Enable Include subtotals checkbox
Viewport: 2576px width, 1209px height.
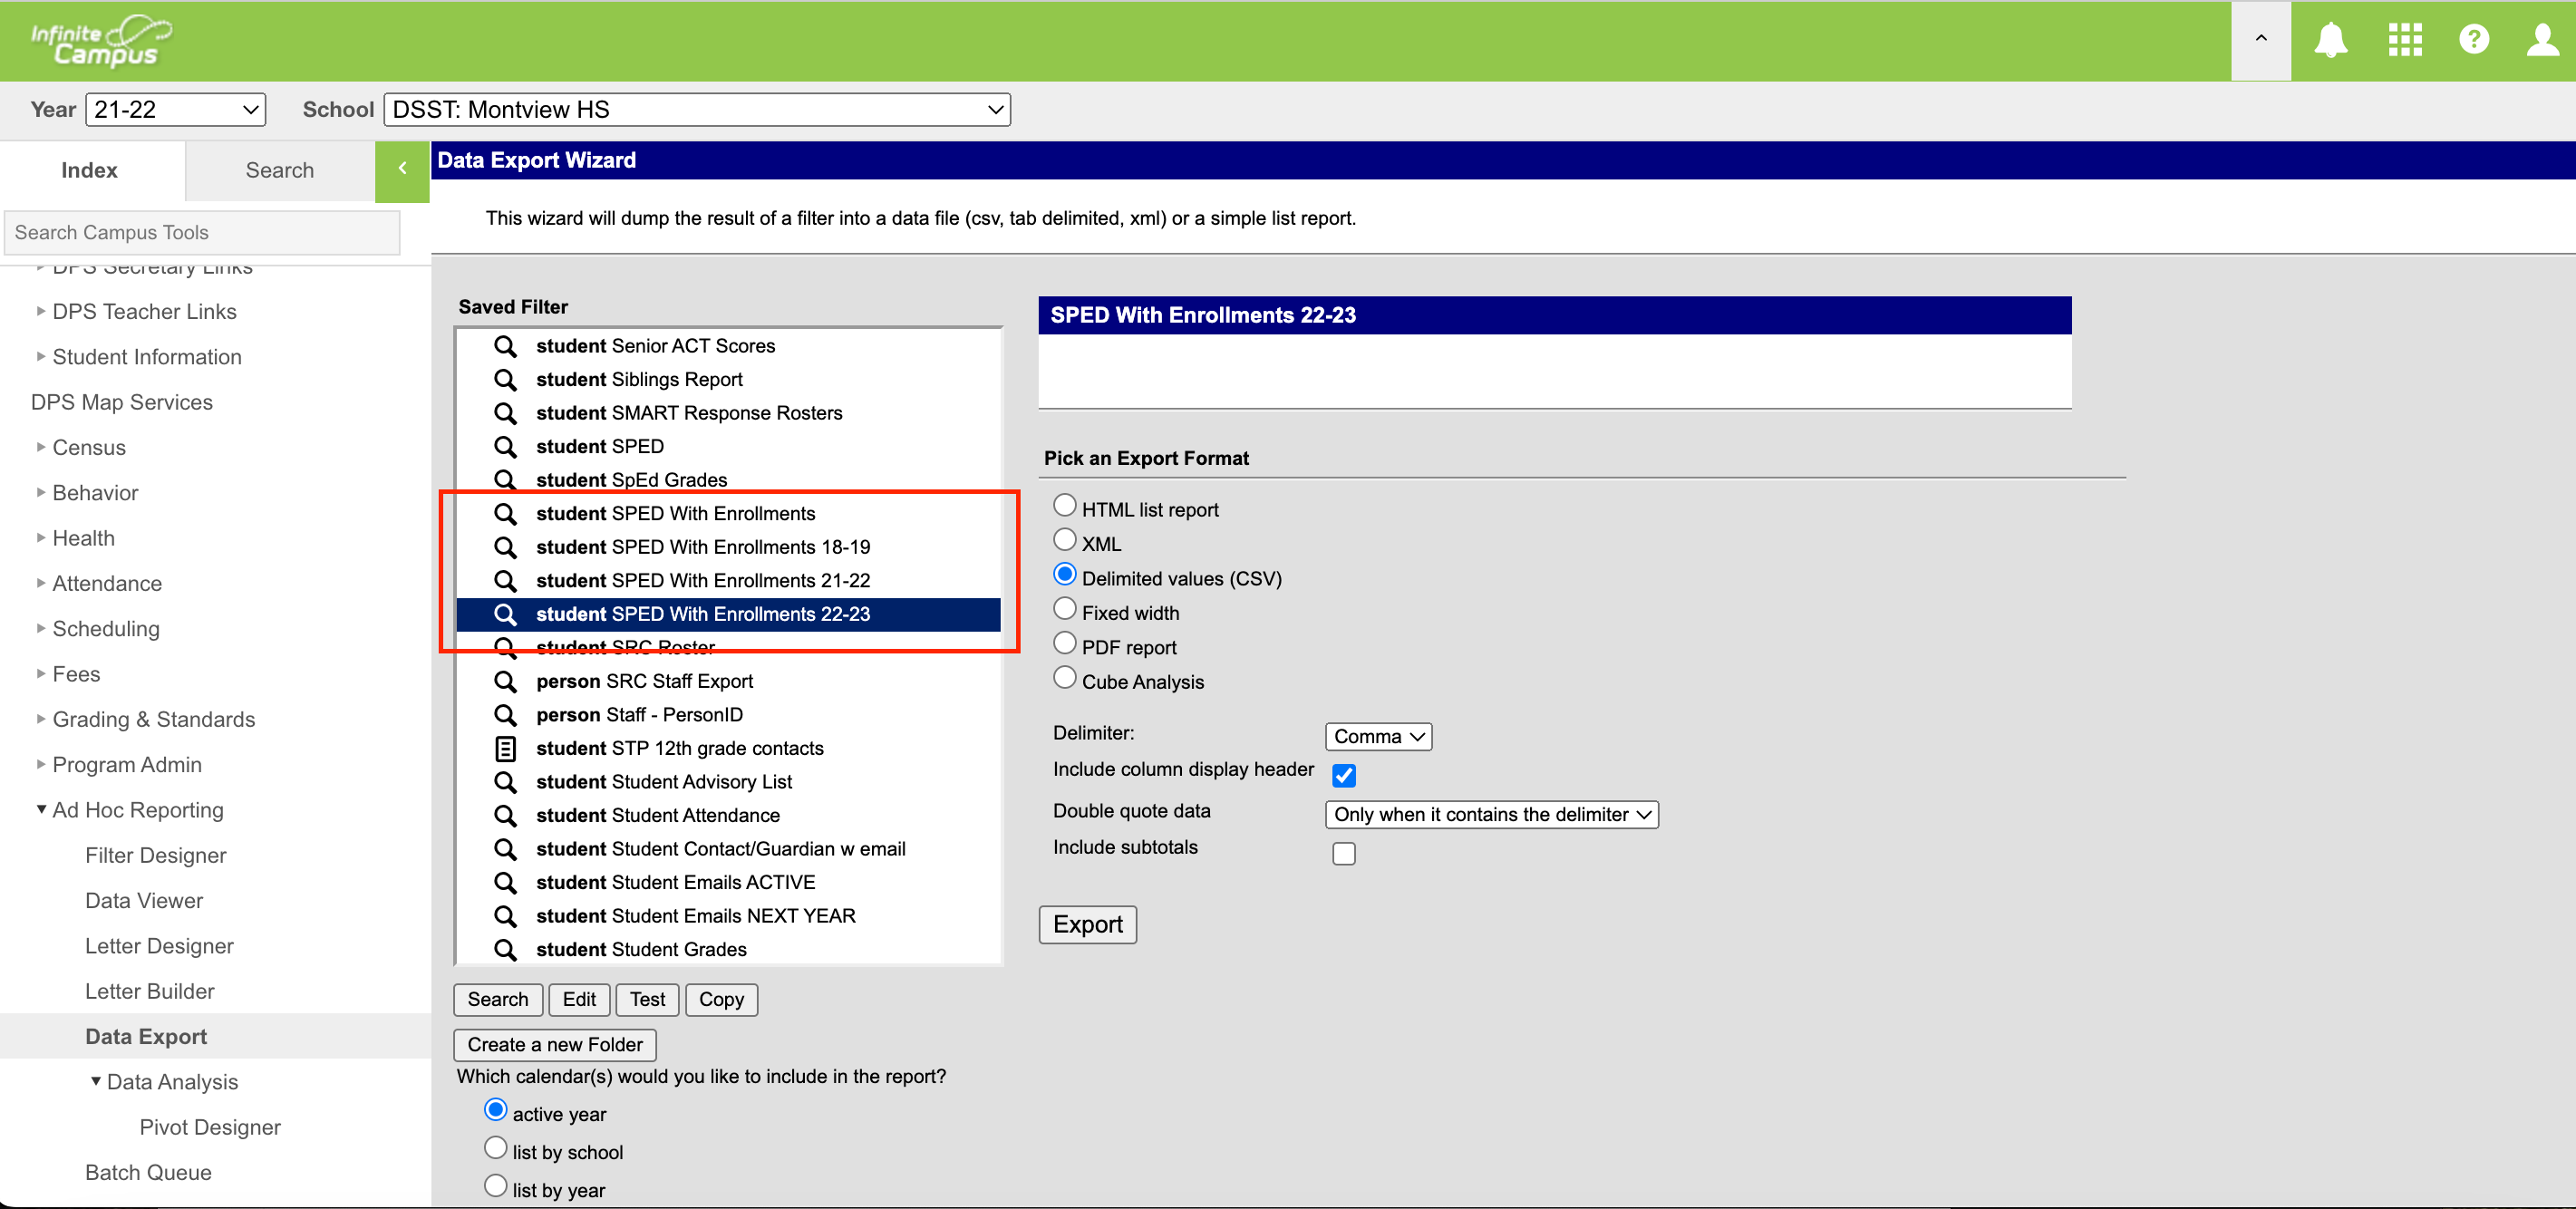(x=1344, y=853)
